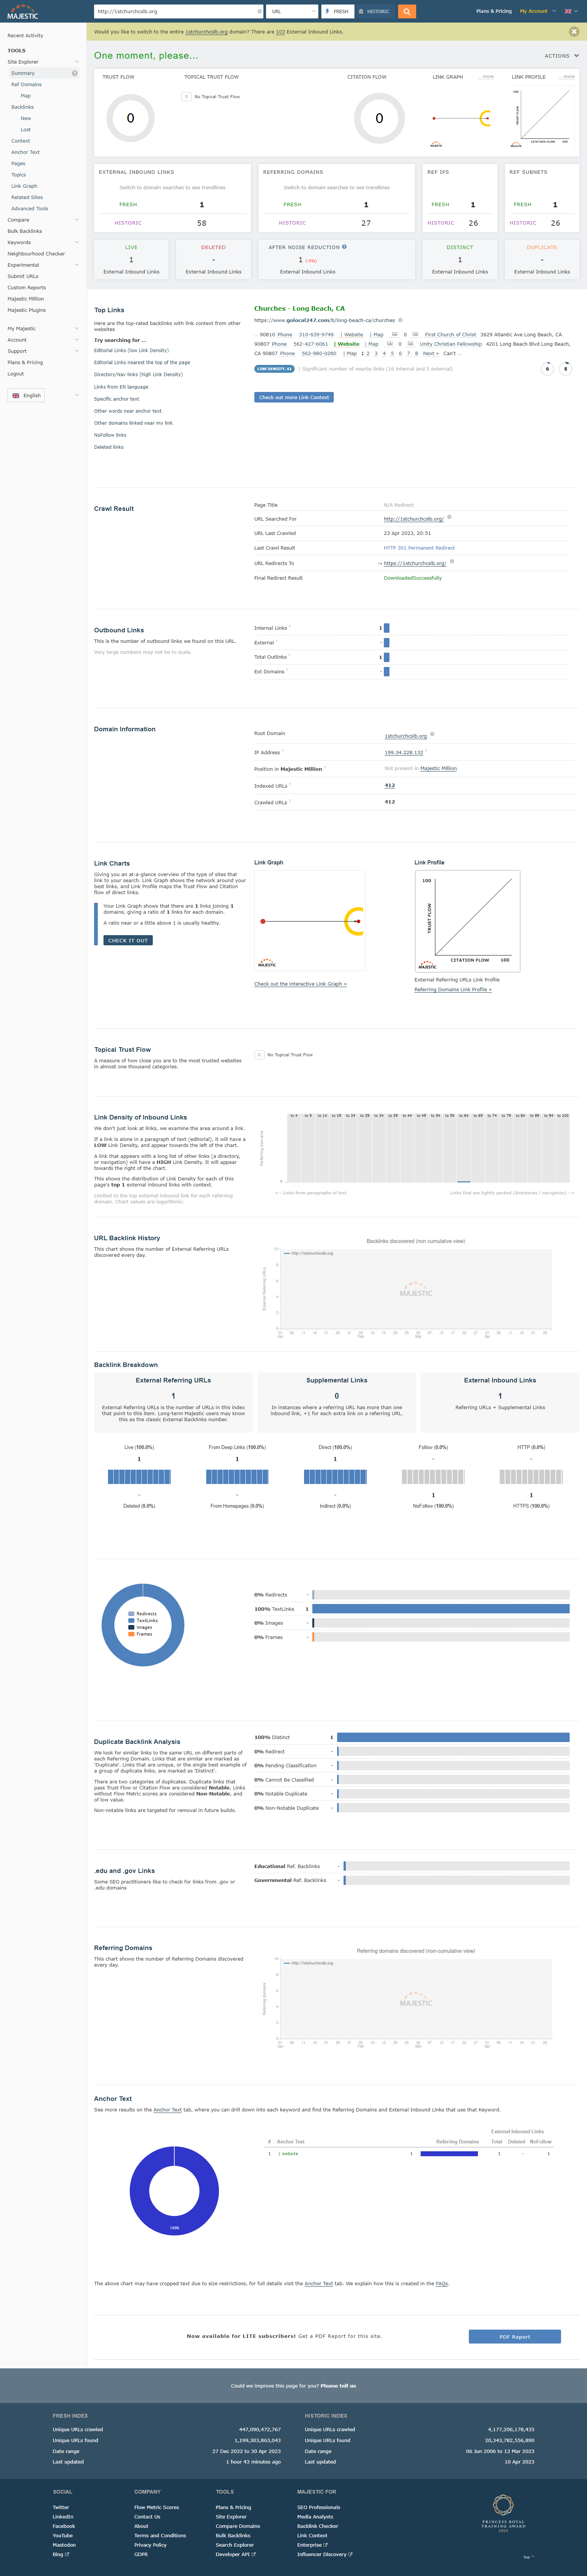Expand the Support sidebar section
587x2576 pixels.
(x=77, y=351)
